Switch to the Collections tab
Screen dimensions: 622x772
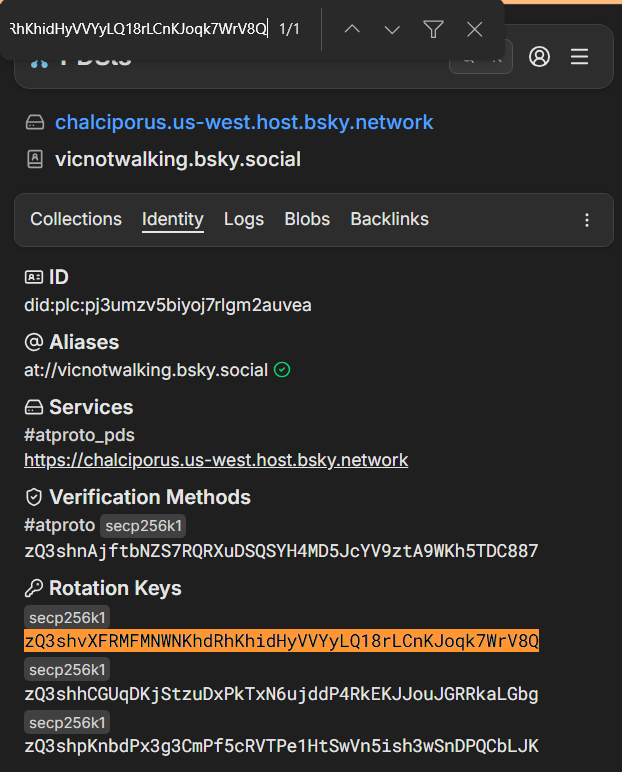(76, 219)
